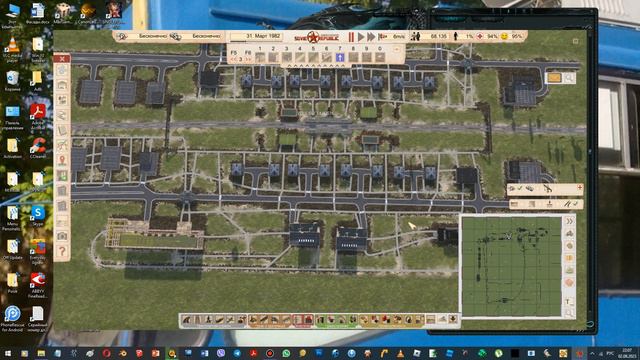Collapse the hotkey bar with the minus button
This screenshot has width=640, height=360.
396,49
